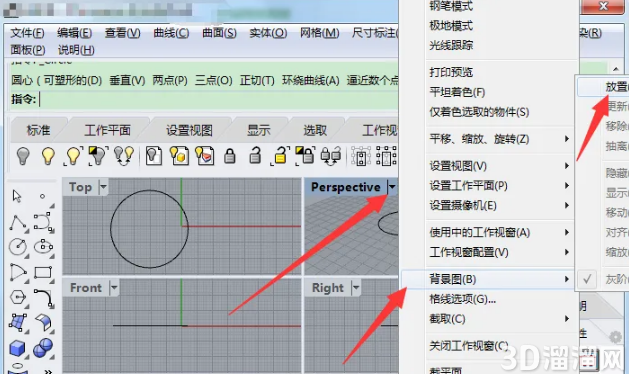The image size is (629, 374).
Task: Open the 实体(O) menu
Action: (268, 33)
